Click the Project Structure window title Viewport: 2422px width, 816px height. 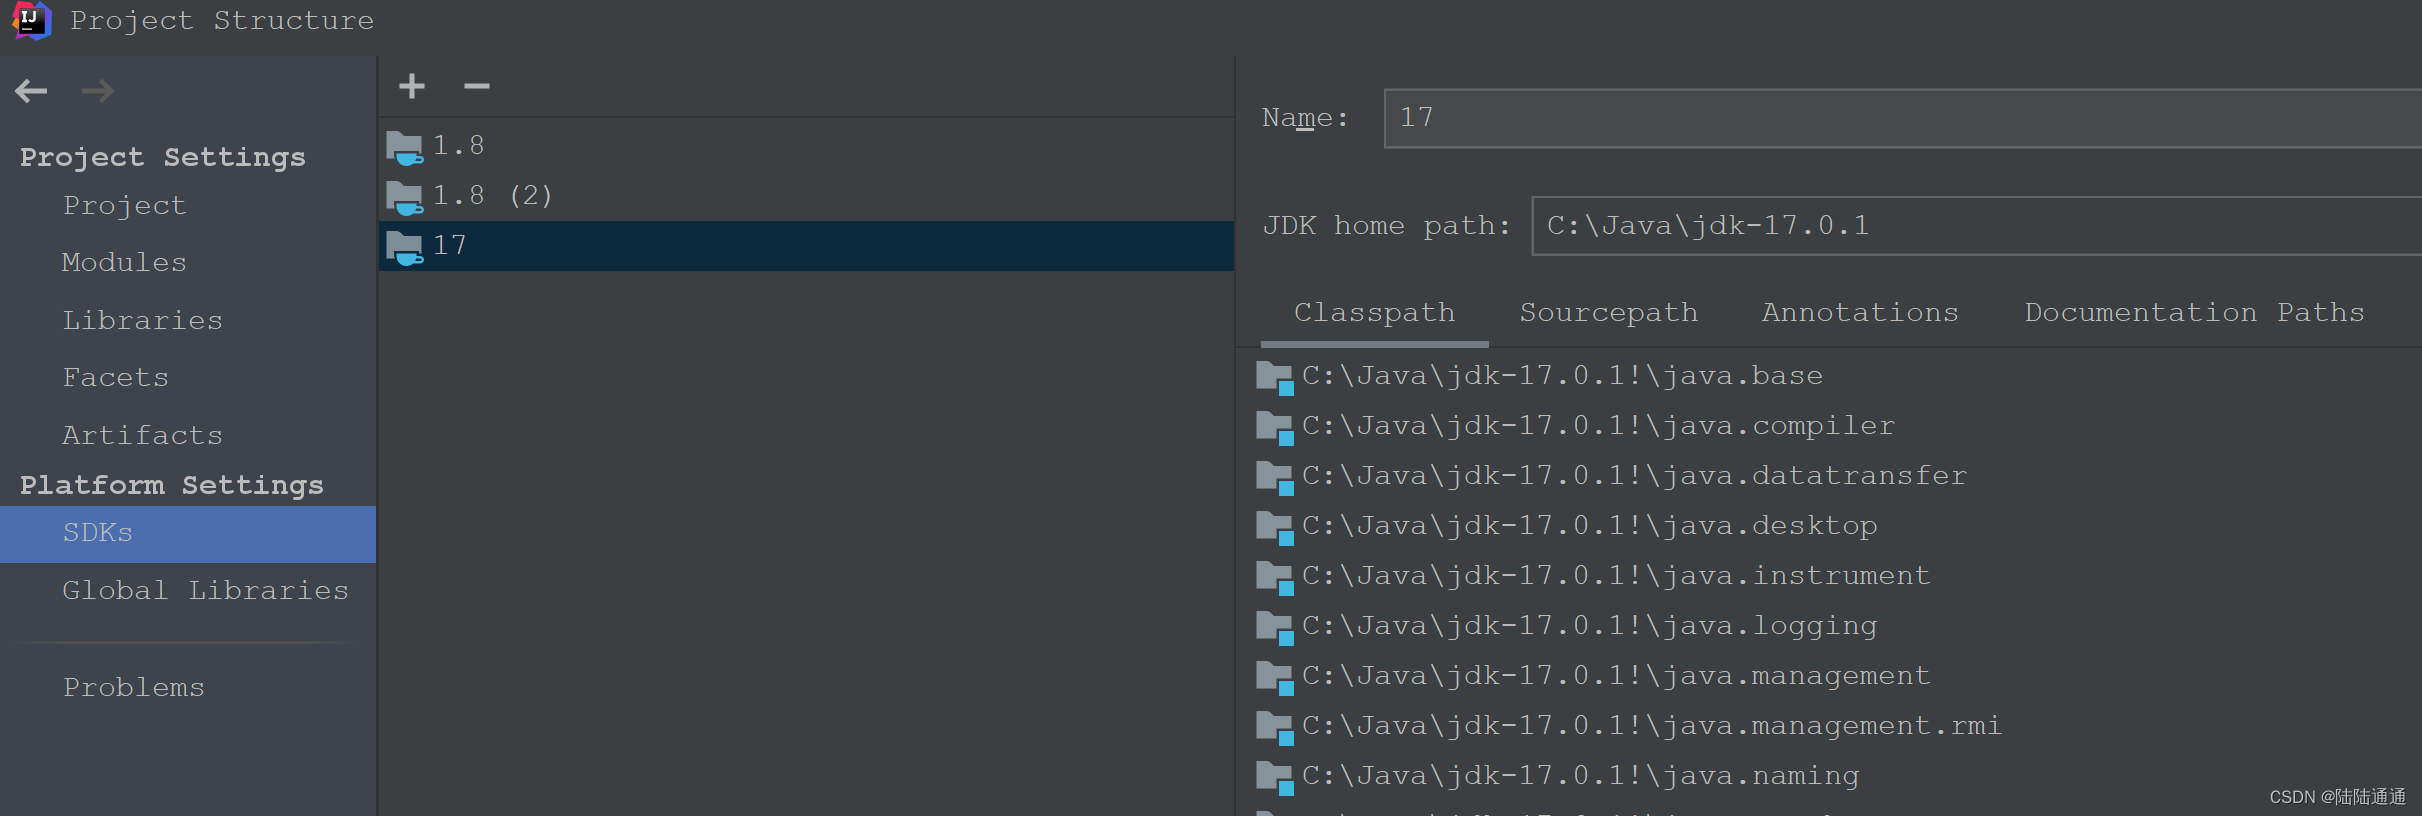point(222,21)
